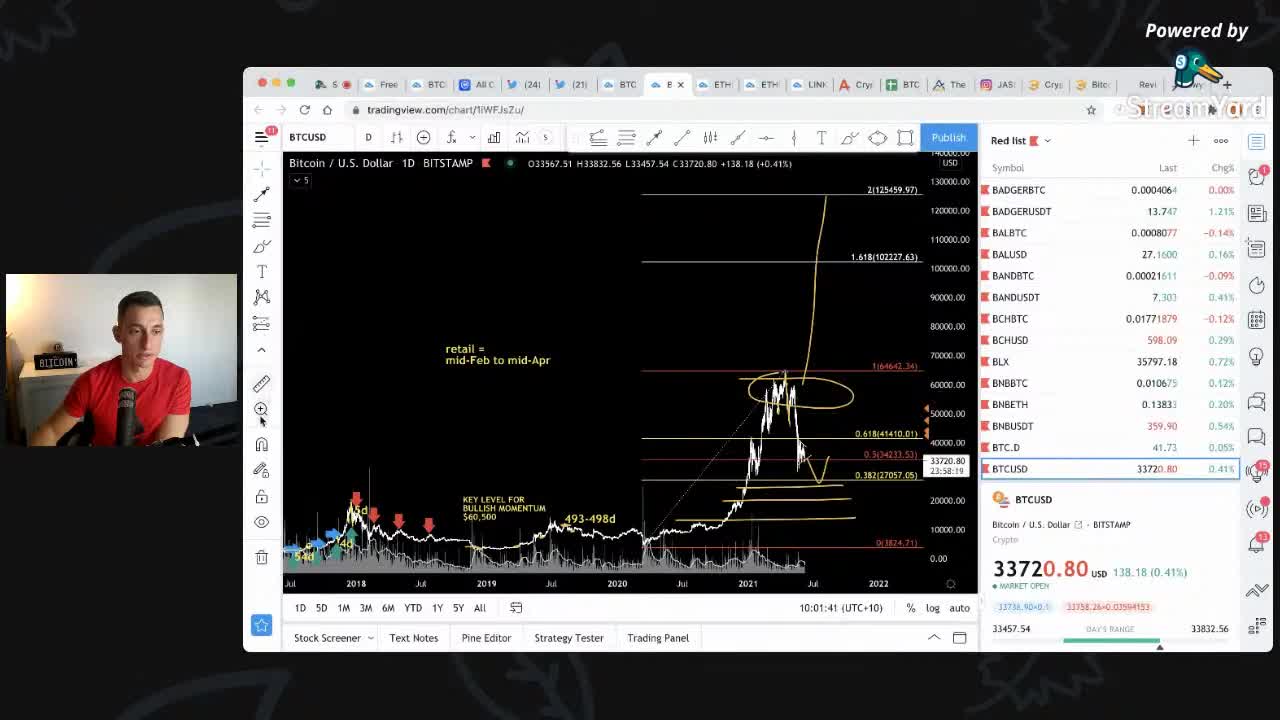Screen dimensions: 1280x720
Task: Open the Pine Editor panel tab
Action: 486,638
